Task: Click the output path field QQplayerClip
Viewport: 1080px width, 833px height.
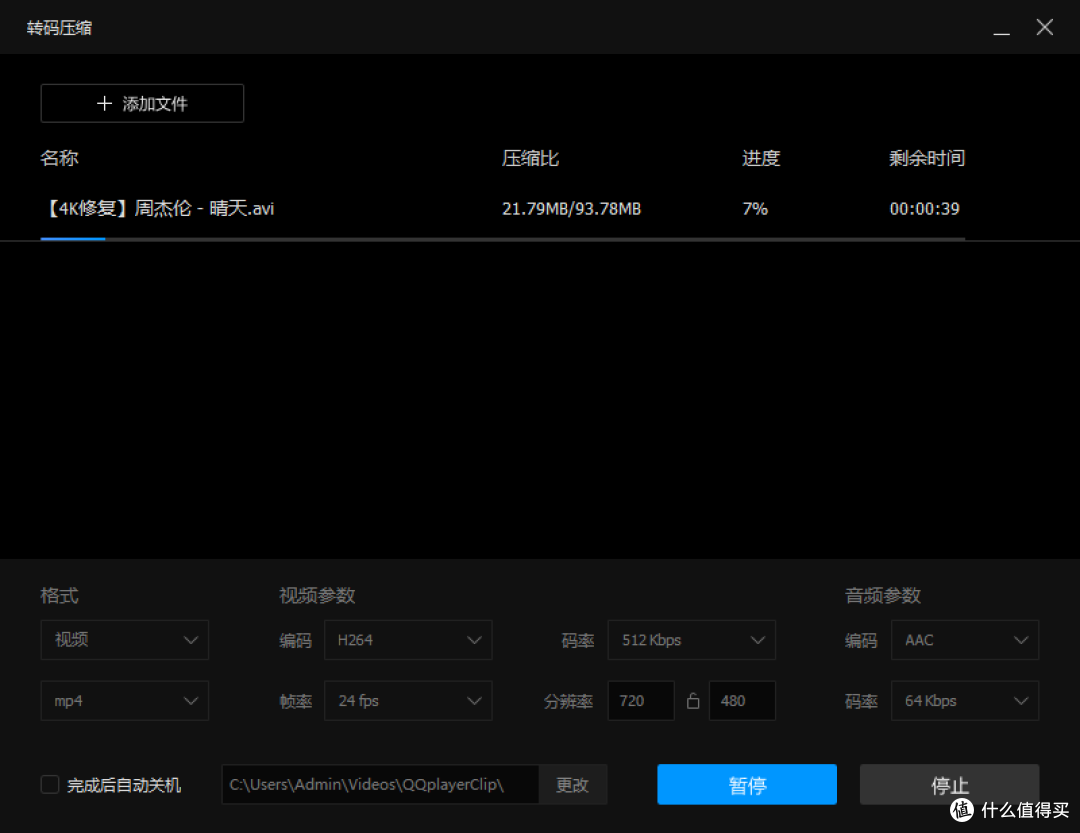Action: tap(380, 785)
